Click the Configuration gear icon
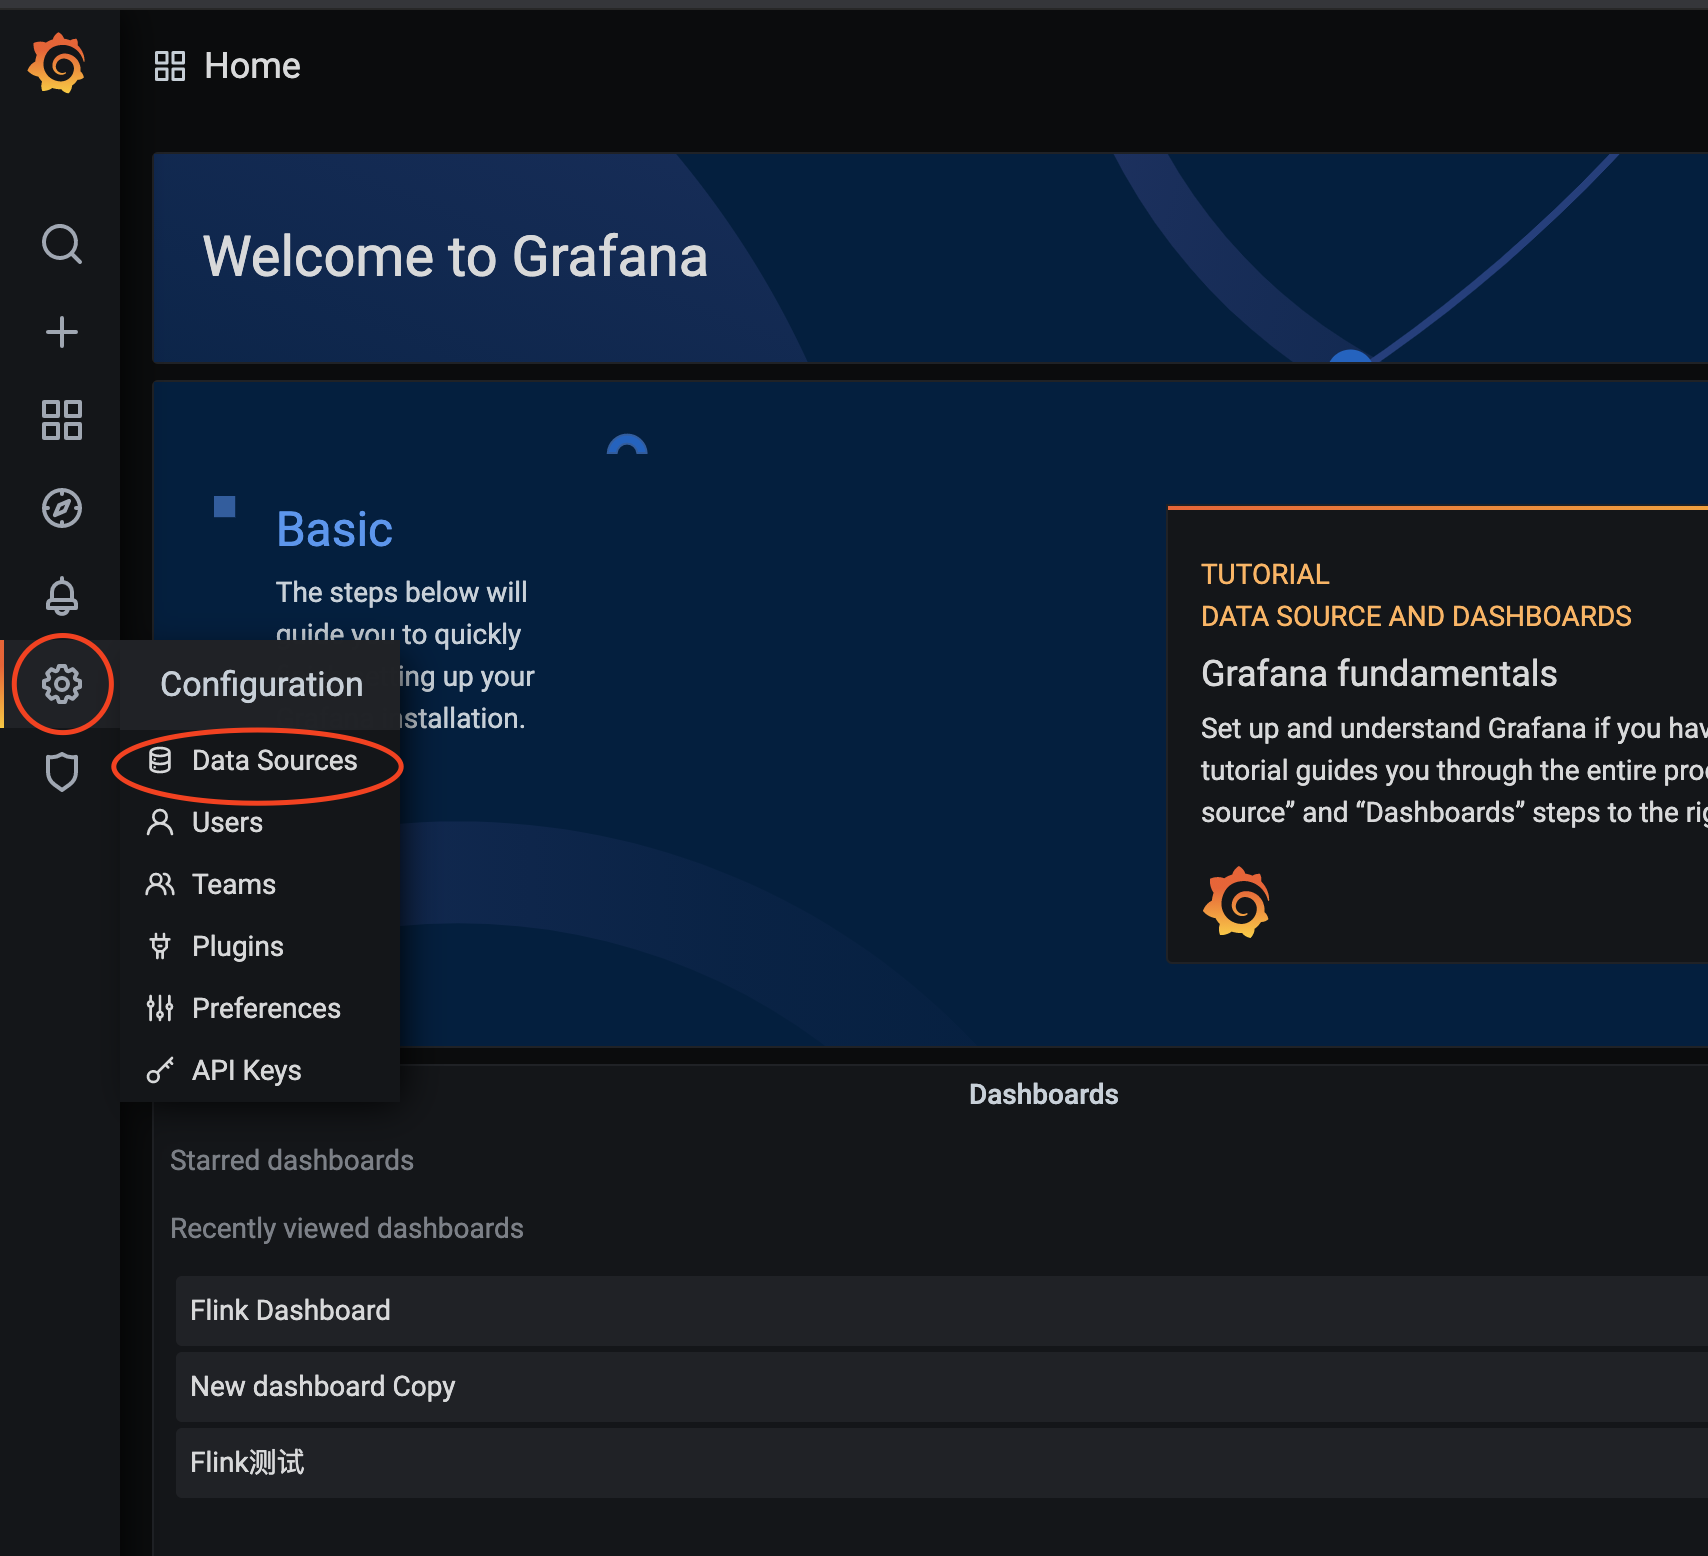 tap(62, 684)
